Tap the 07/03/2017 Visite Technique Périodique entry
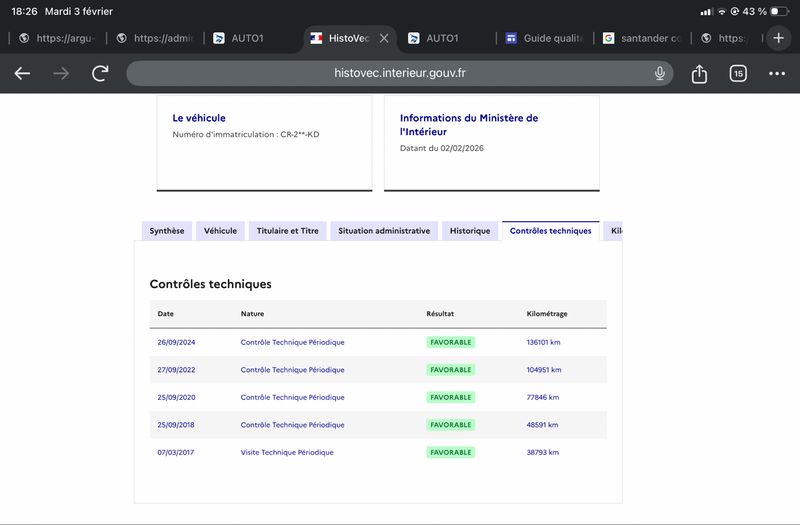The width and height of the screenshot is (800, 525). click(x=286, y=452)
